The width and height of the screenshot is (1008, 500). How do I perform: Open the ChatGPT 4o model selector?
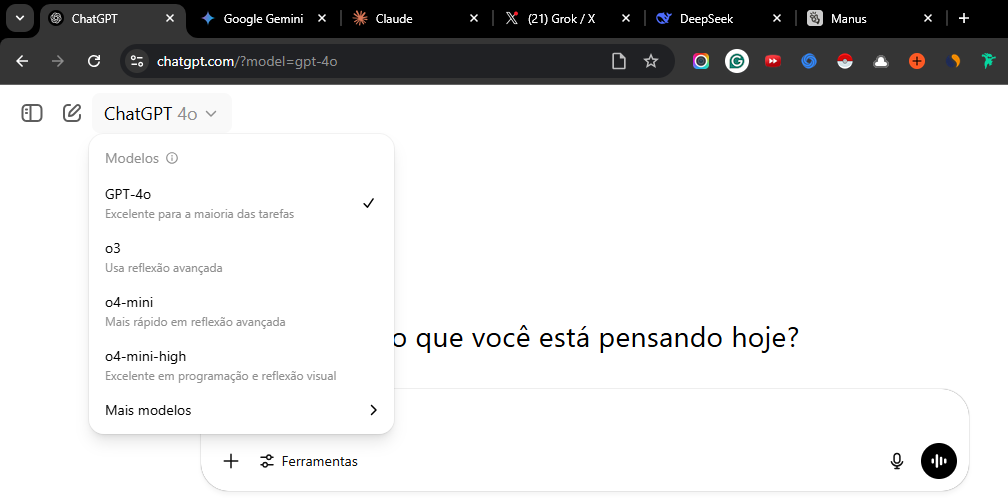[161, 114]
